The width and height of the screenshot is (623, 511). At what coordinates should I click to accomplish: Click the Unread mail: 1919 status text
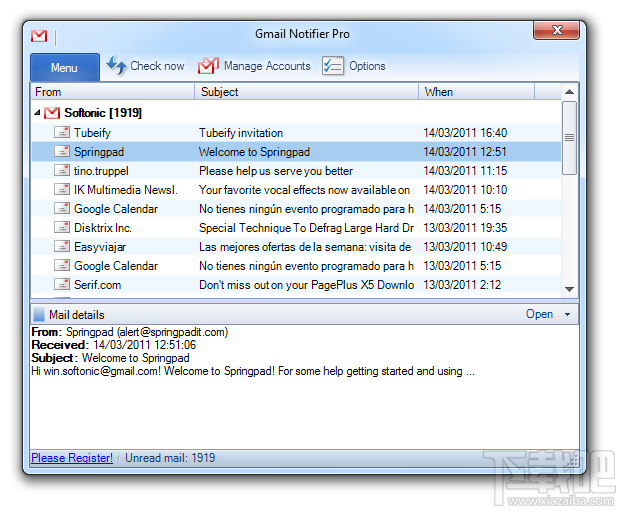coord(170,458)
